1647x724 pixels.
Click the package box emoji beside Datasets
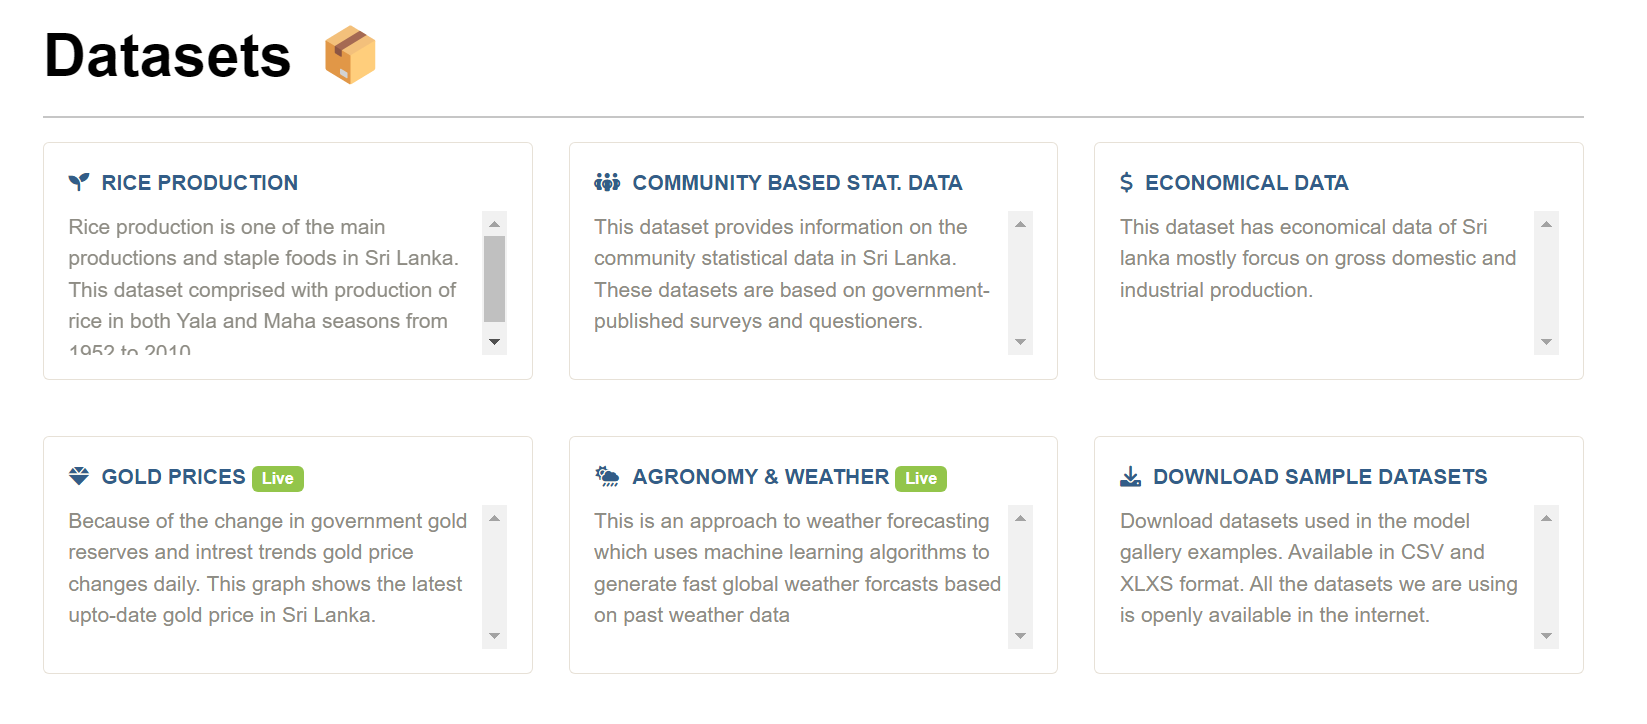point(350,55)
